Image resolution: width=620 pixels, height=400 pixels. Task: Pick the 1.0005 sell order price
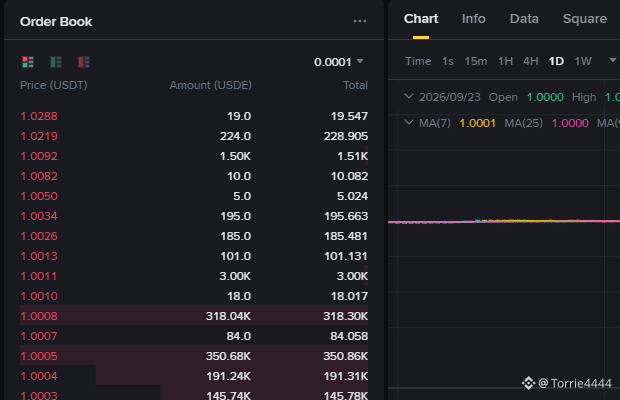[39, 356]
